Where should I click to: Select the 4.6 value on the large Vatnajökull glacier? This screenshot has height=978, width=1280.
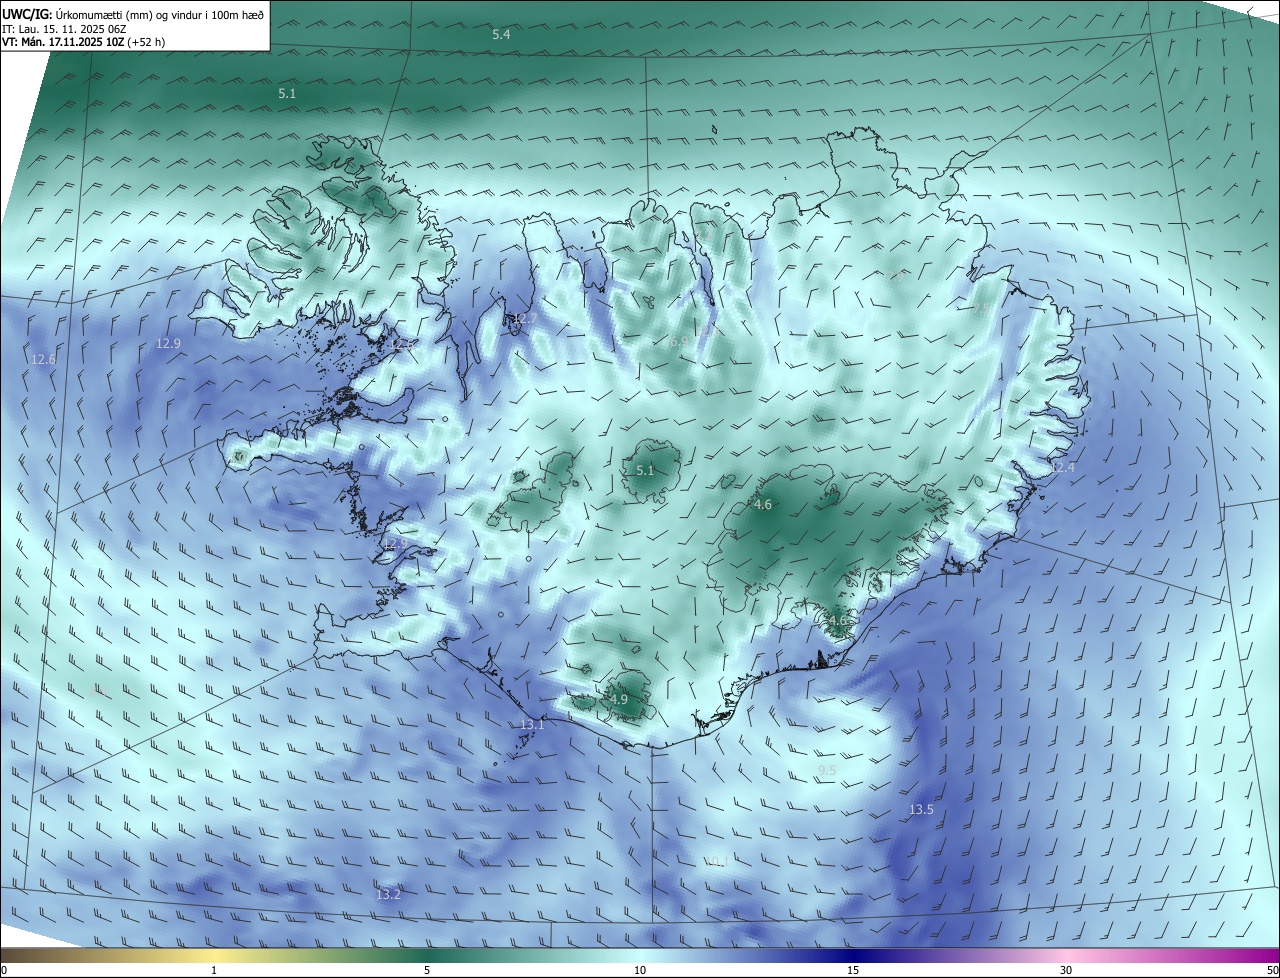pyautogui.click(x=763, y=505)
